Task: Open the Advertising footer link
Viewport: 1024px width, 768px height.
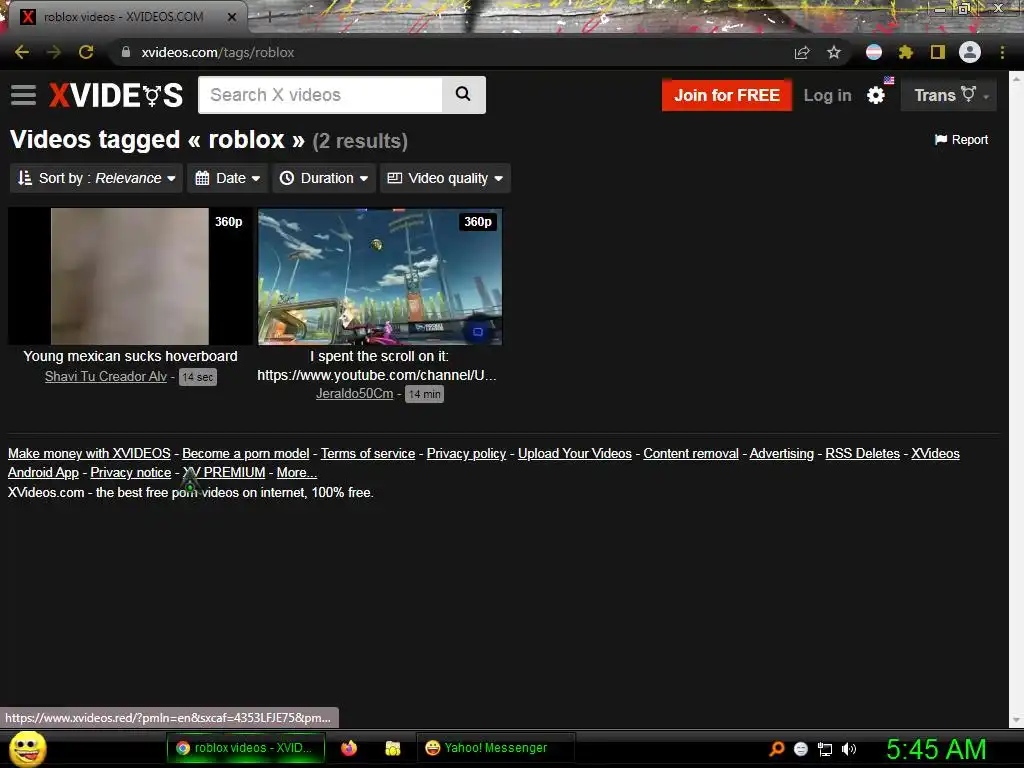Action: [782, 453]
